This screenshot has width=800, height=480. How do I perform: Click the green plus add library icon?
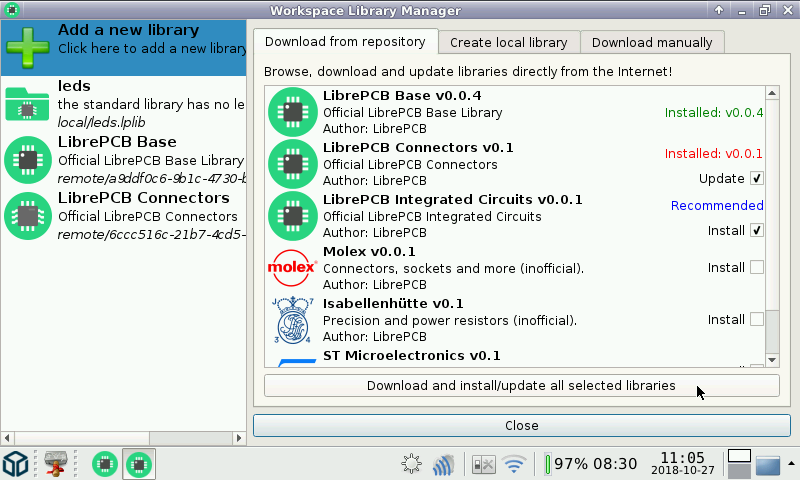(28, 47)
